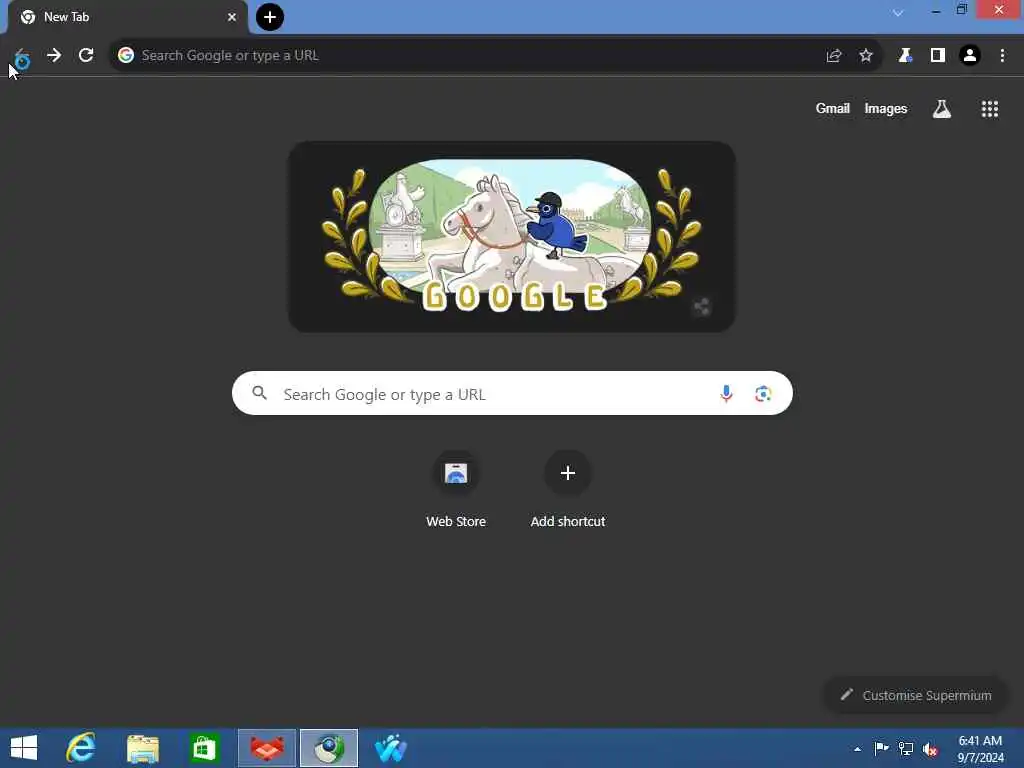This screenshot has height=768, width=1024.
Task: Open the Web Store shortcut
Action: 456,488
